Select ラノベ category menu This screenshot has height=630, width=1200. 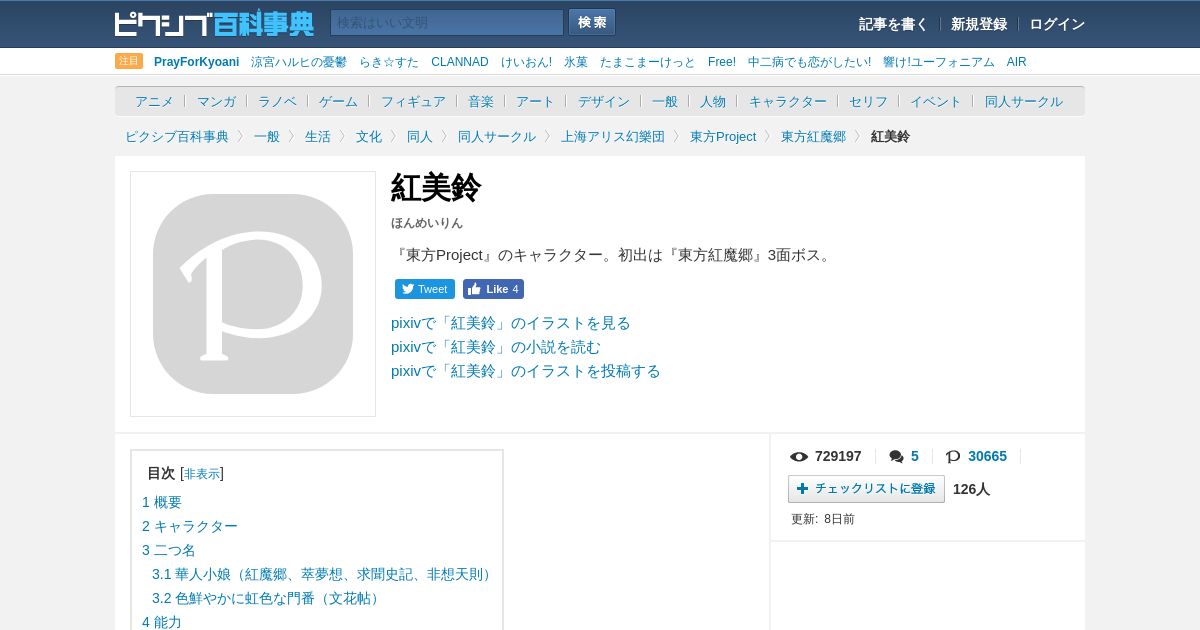pyautogui.click(x=277, y=101)
